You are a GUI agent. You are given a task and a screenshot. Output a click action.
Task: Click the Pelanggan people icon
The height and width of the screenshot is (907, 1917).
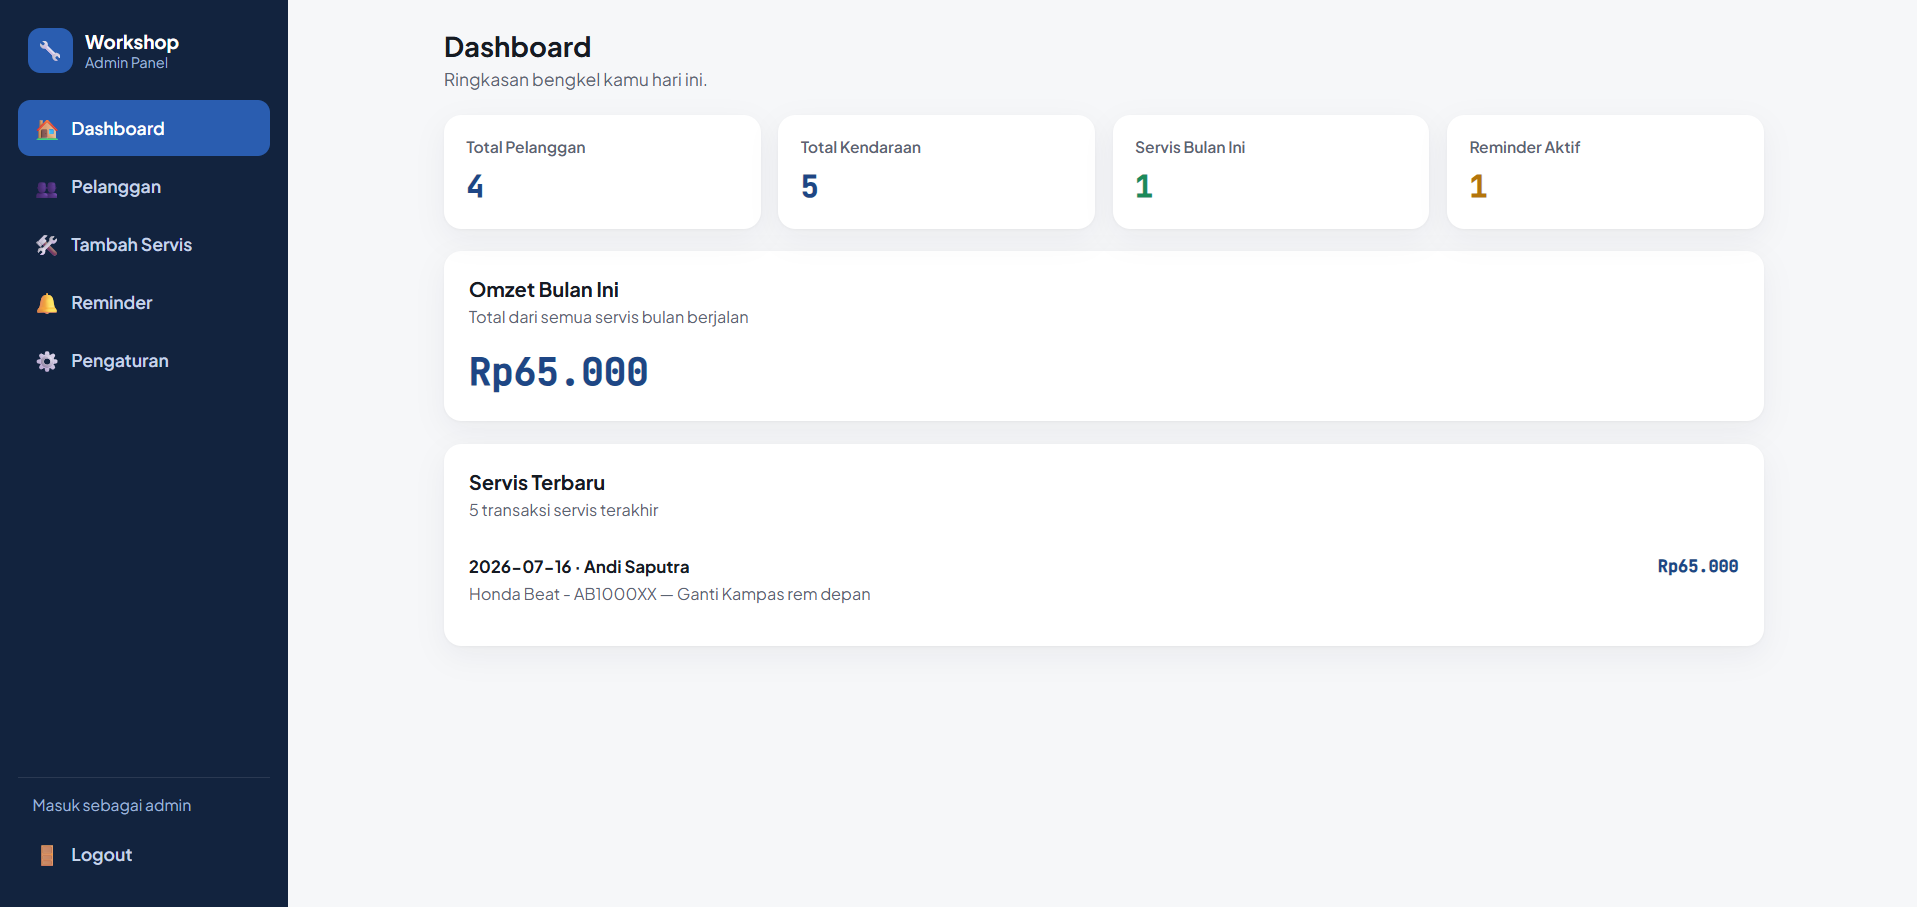click(47, 188)
